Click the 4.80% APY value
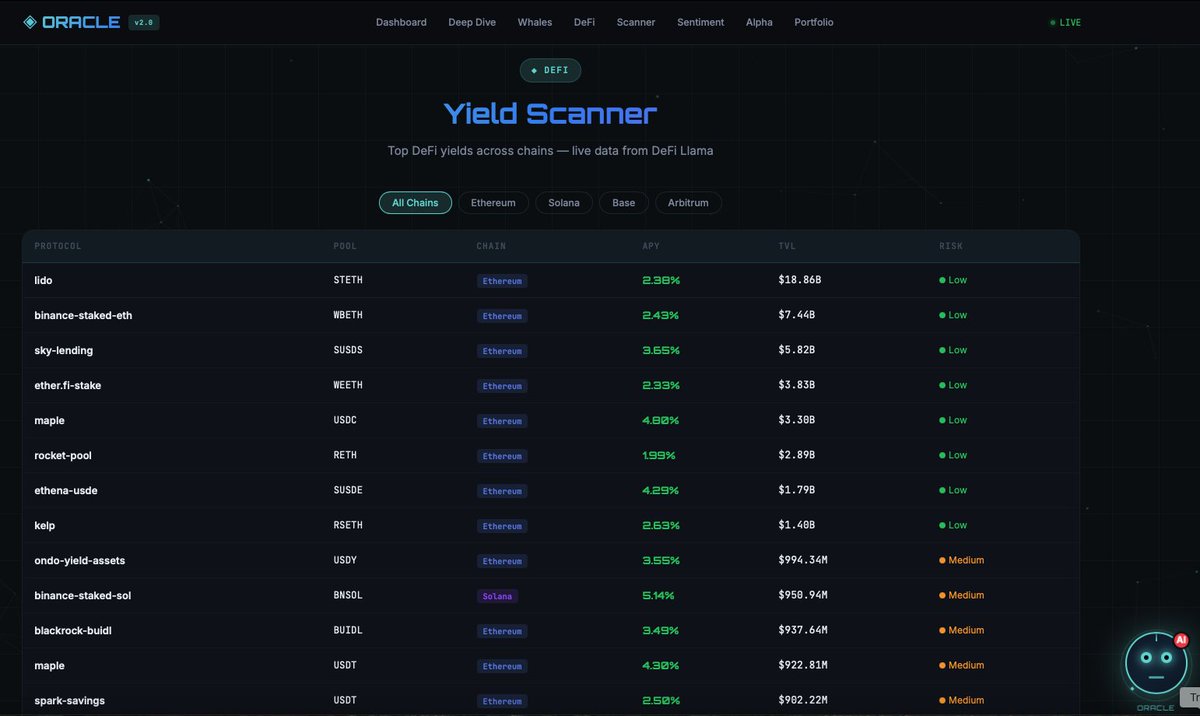1200x716 pixels. coord(661,420)
